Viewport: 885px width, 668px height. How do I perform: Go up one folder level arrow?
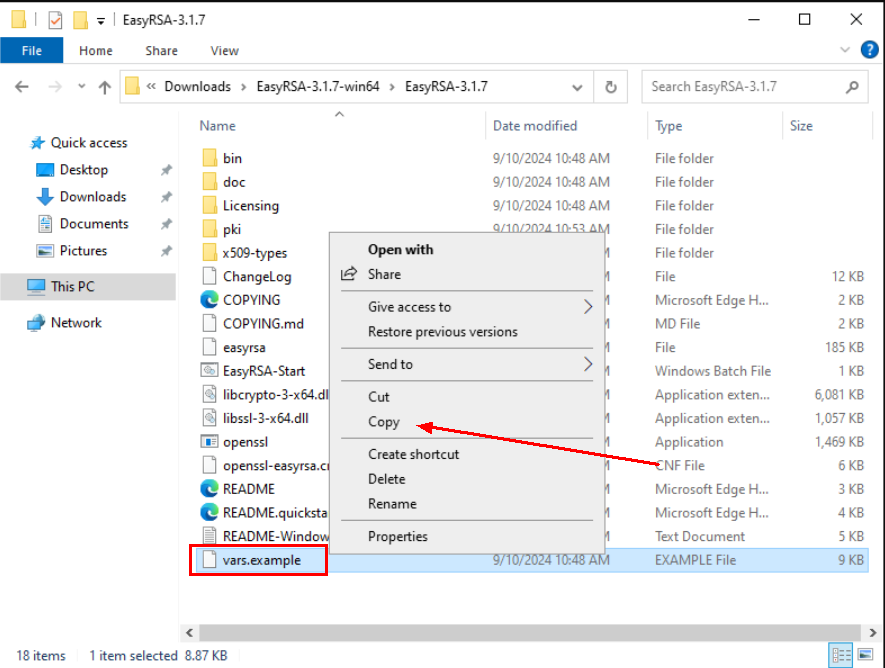click(x=104, y=87)
